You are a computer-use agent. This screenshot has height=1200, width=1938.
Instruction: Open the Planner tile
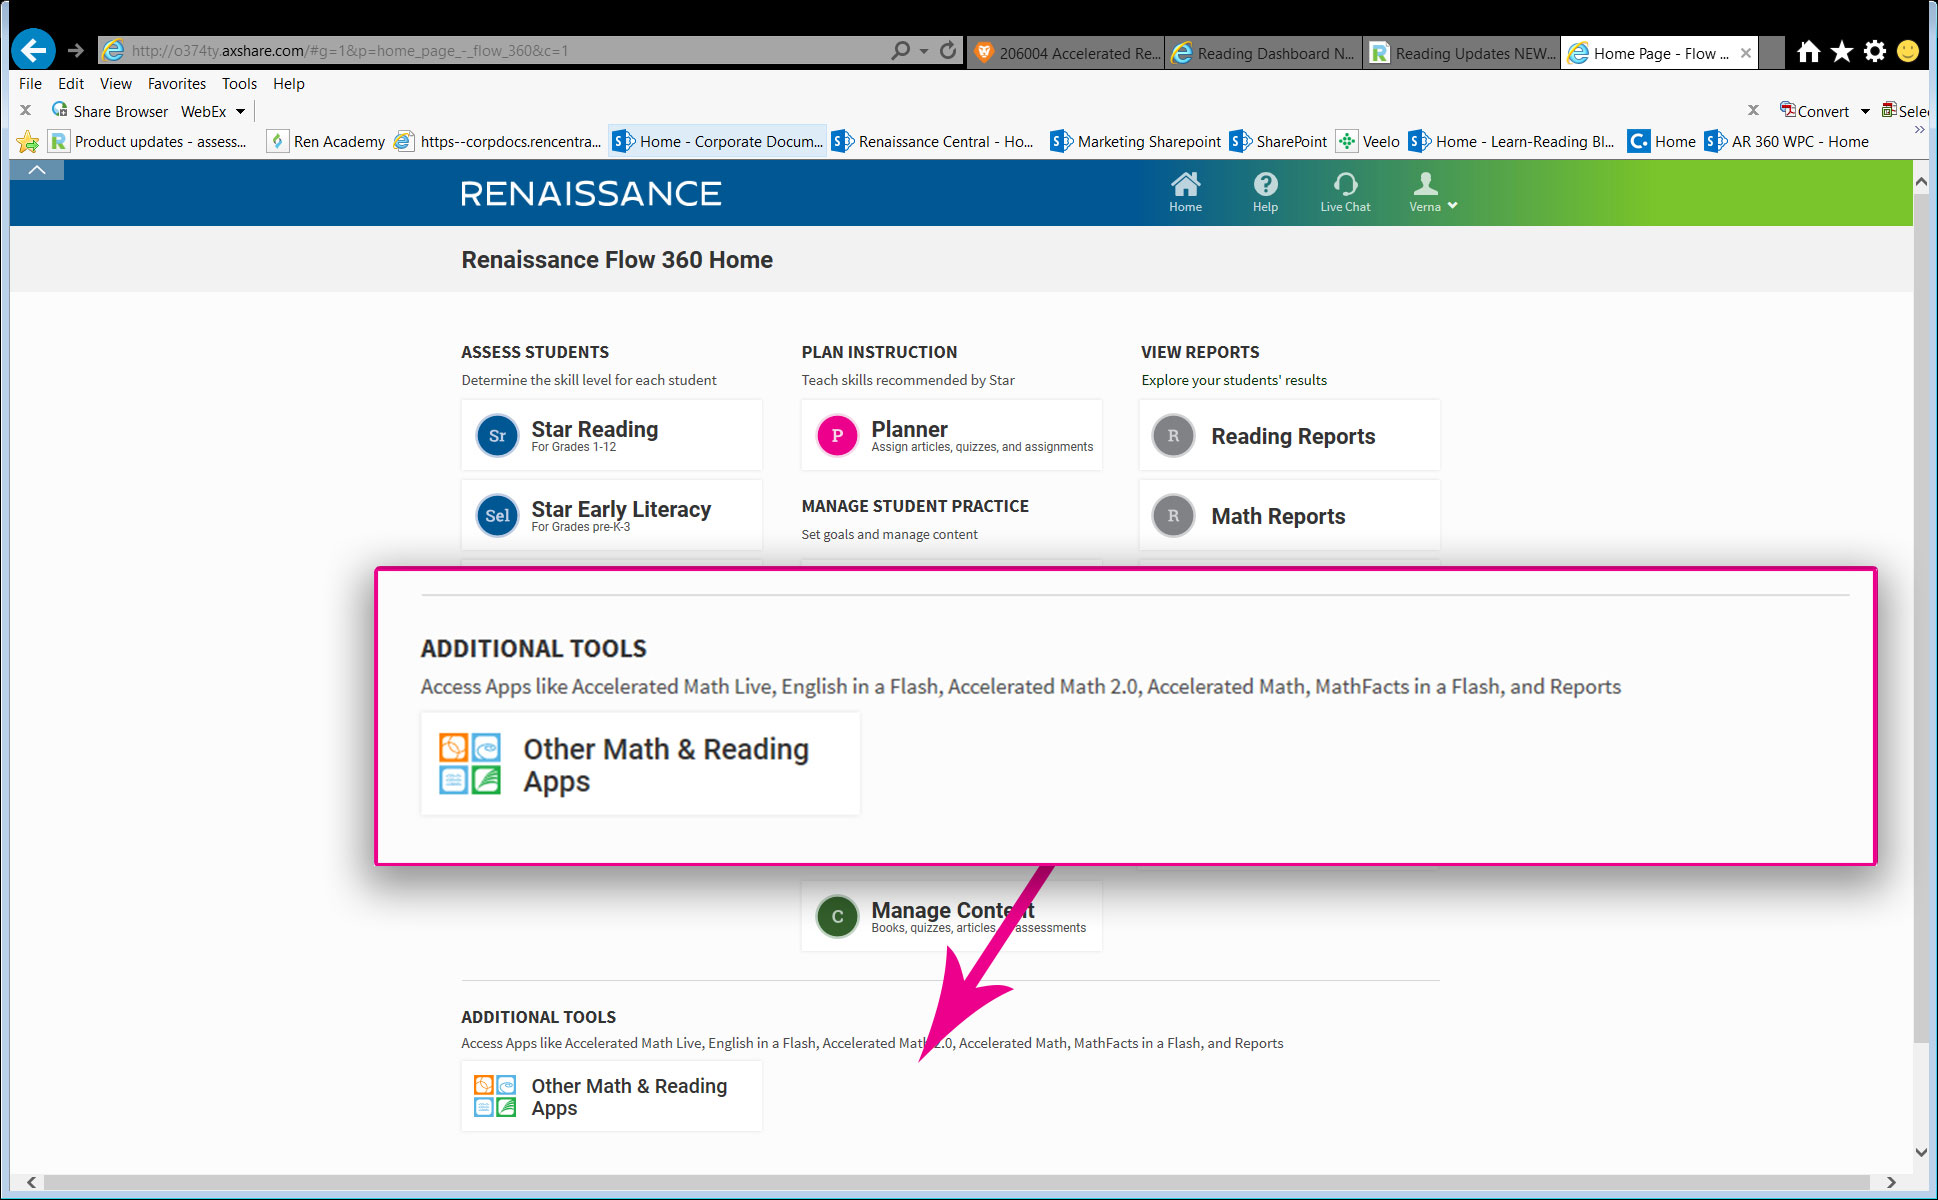(951, 435)
